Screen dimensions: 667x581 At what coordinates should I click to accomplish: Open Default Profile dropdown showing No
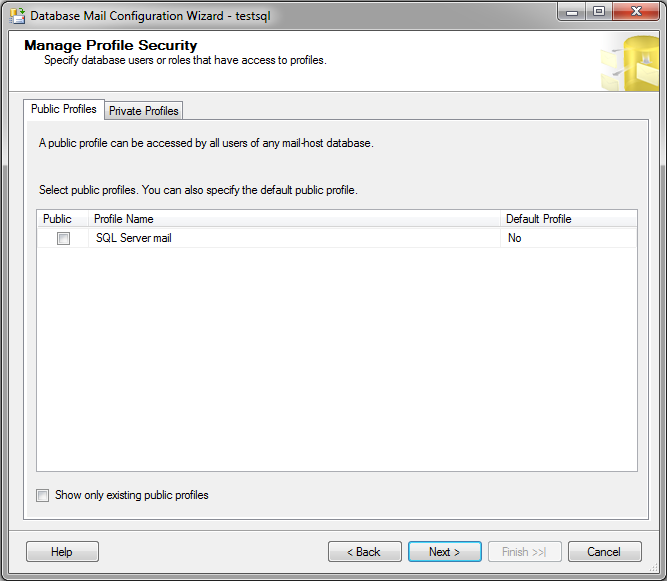pos(568,238)
